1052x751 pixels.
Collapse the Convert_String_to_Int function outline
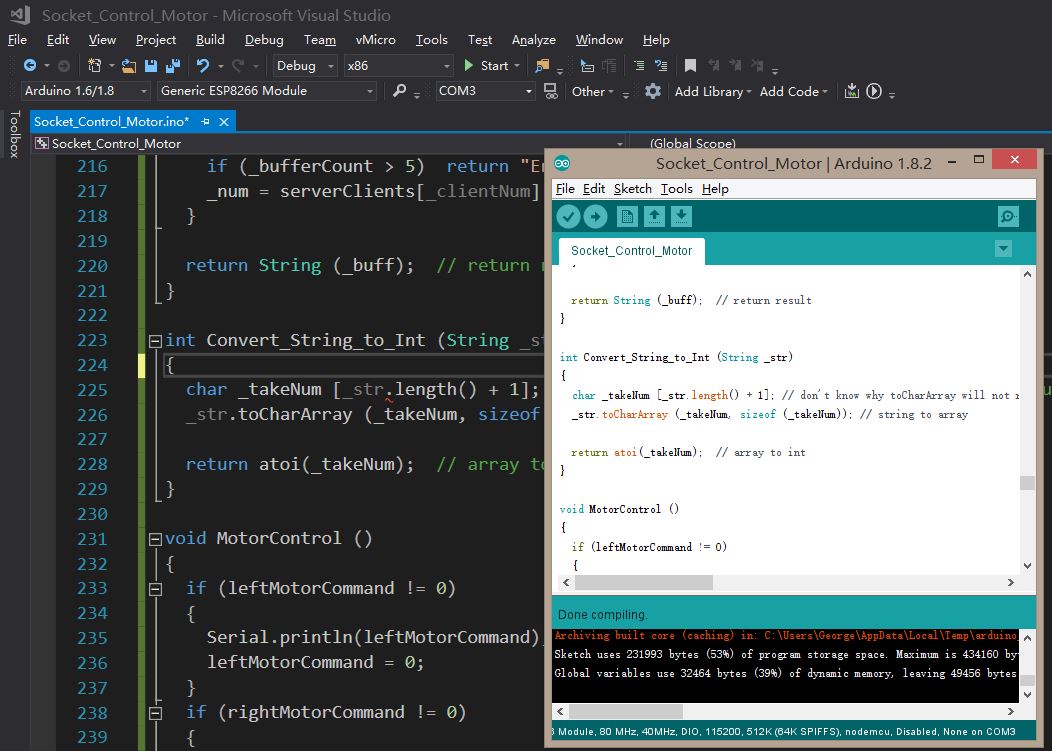(155, 341)
